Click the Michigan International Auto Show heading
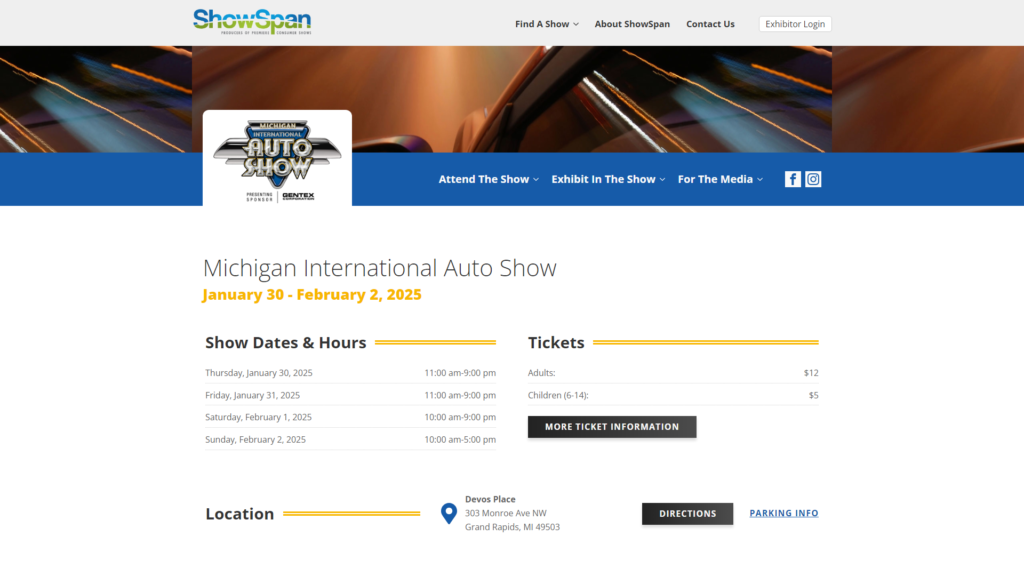This screenshot has width=1024, height=576. click(379, 268)
